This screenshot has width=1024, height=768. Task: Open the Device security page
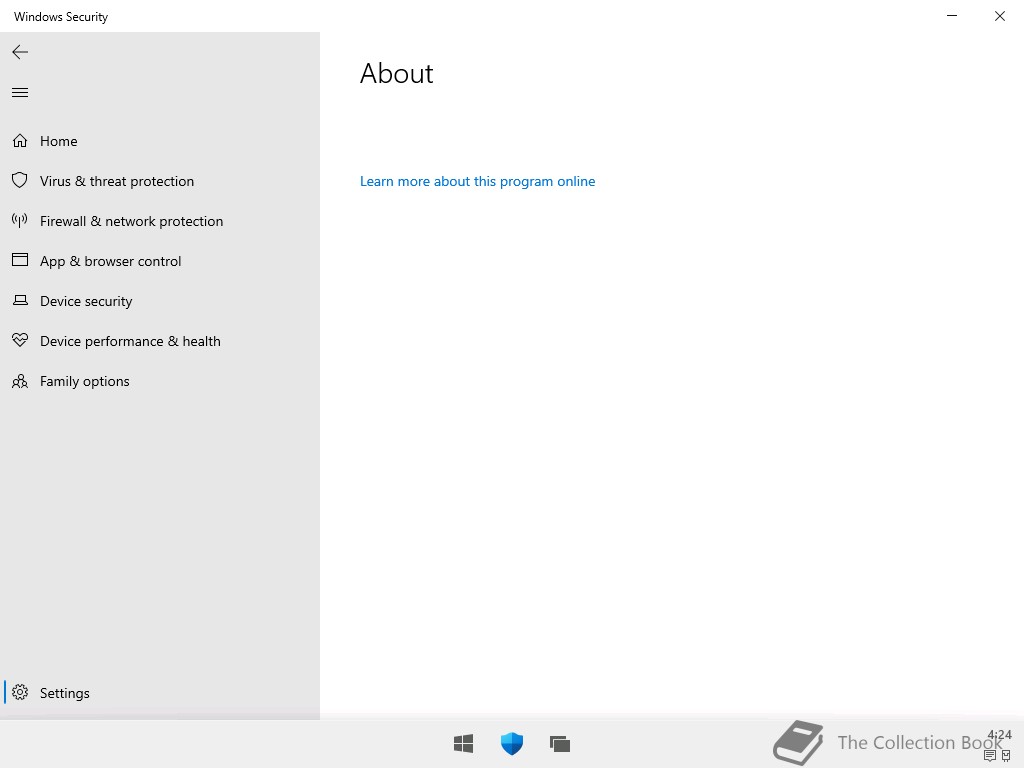(x=160, y=301)
